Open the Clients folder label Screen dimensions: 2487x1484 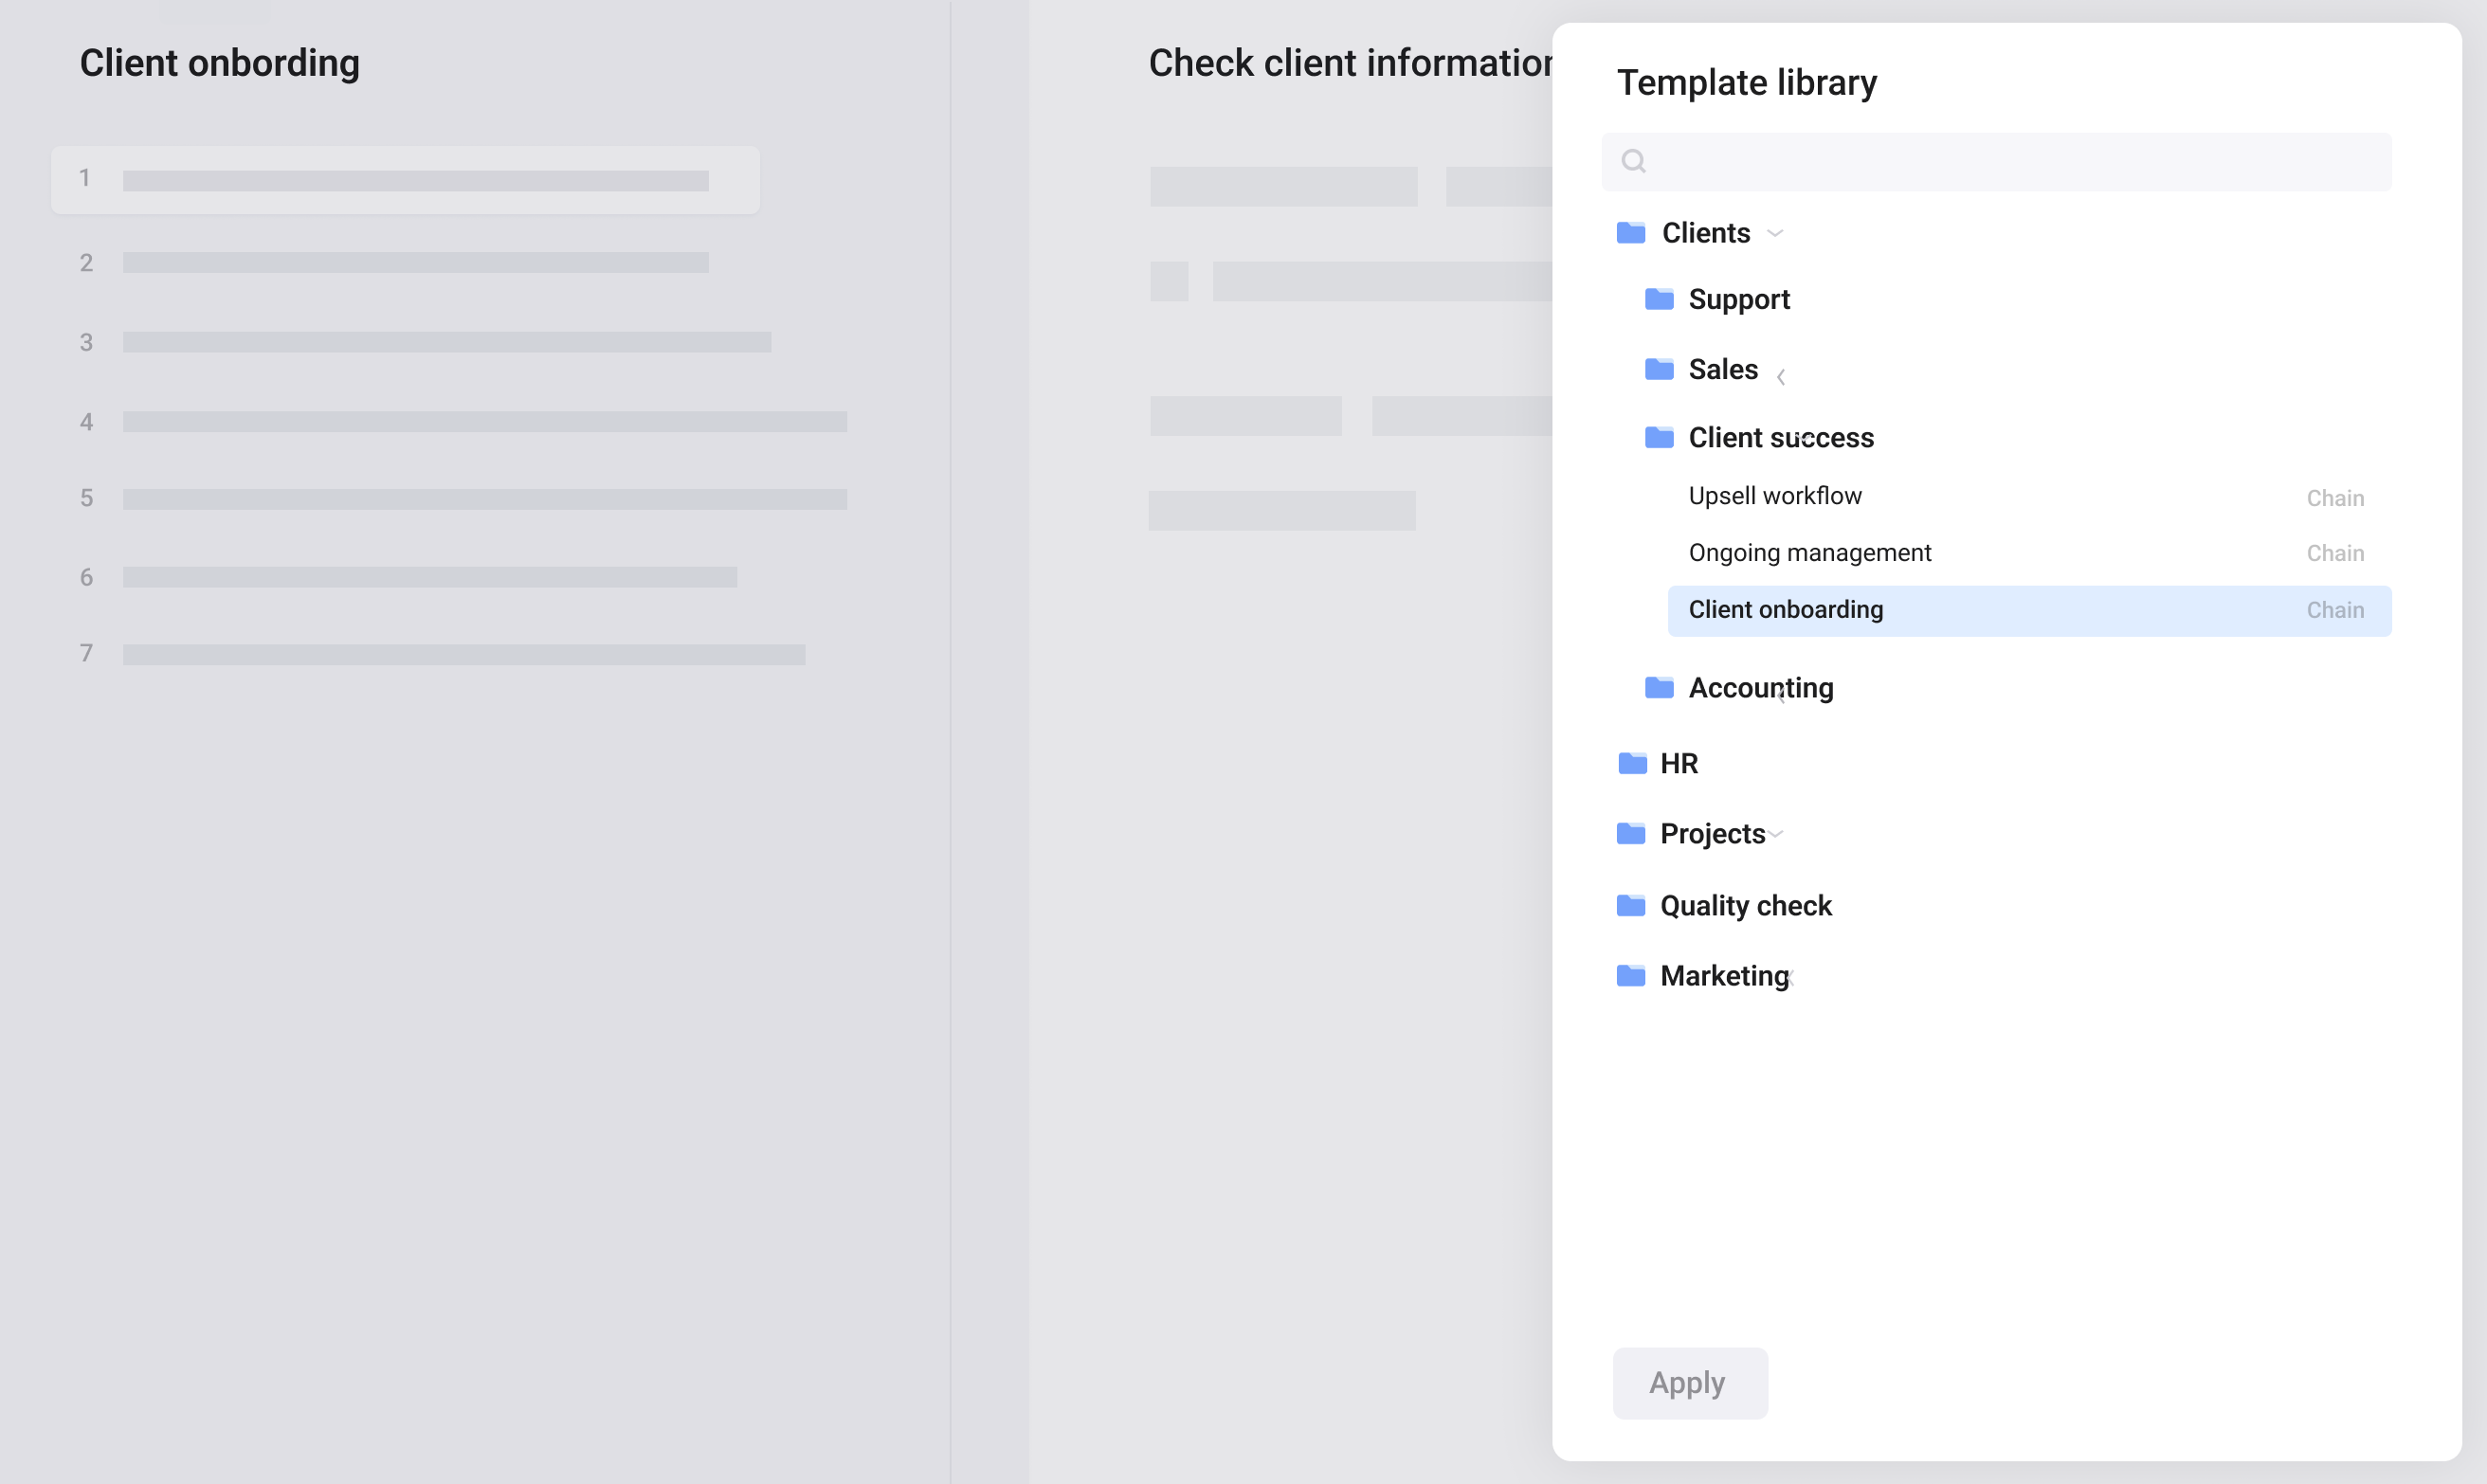1706,233
